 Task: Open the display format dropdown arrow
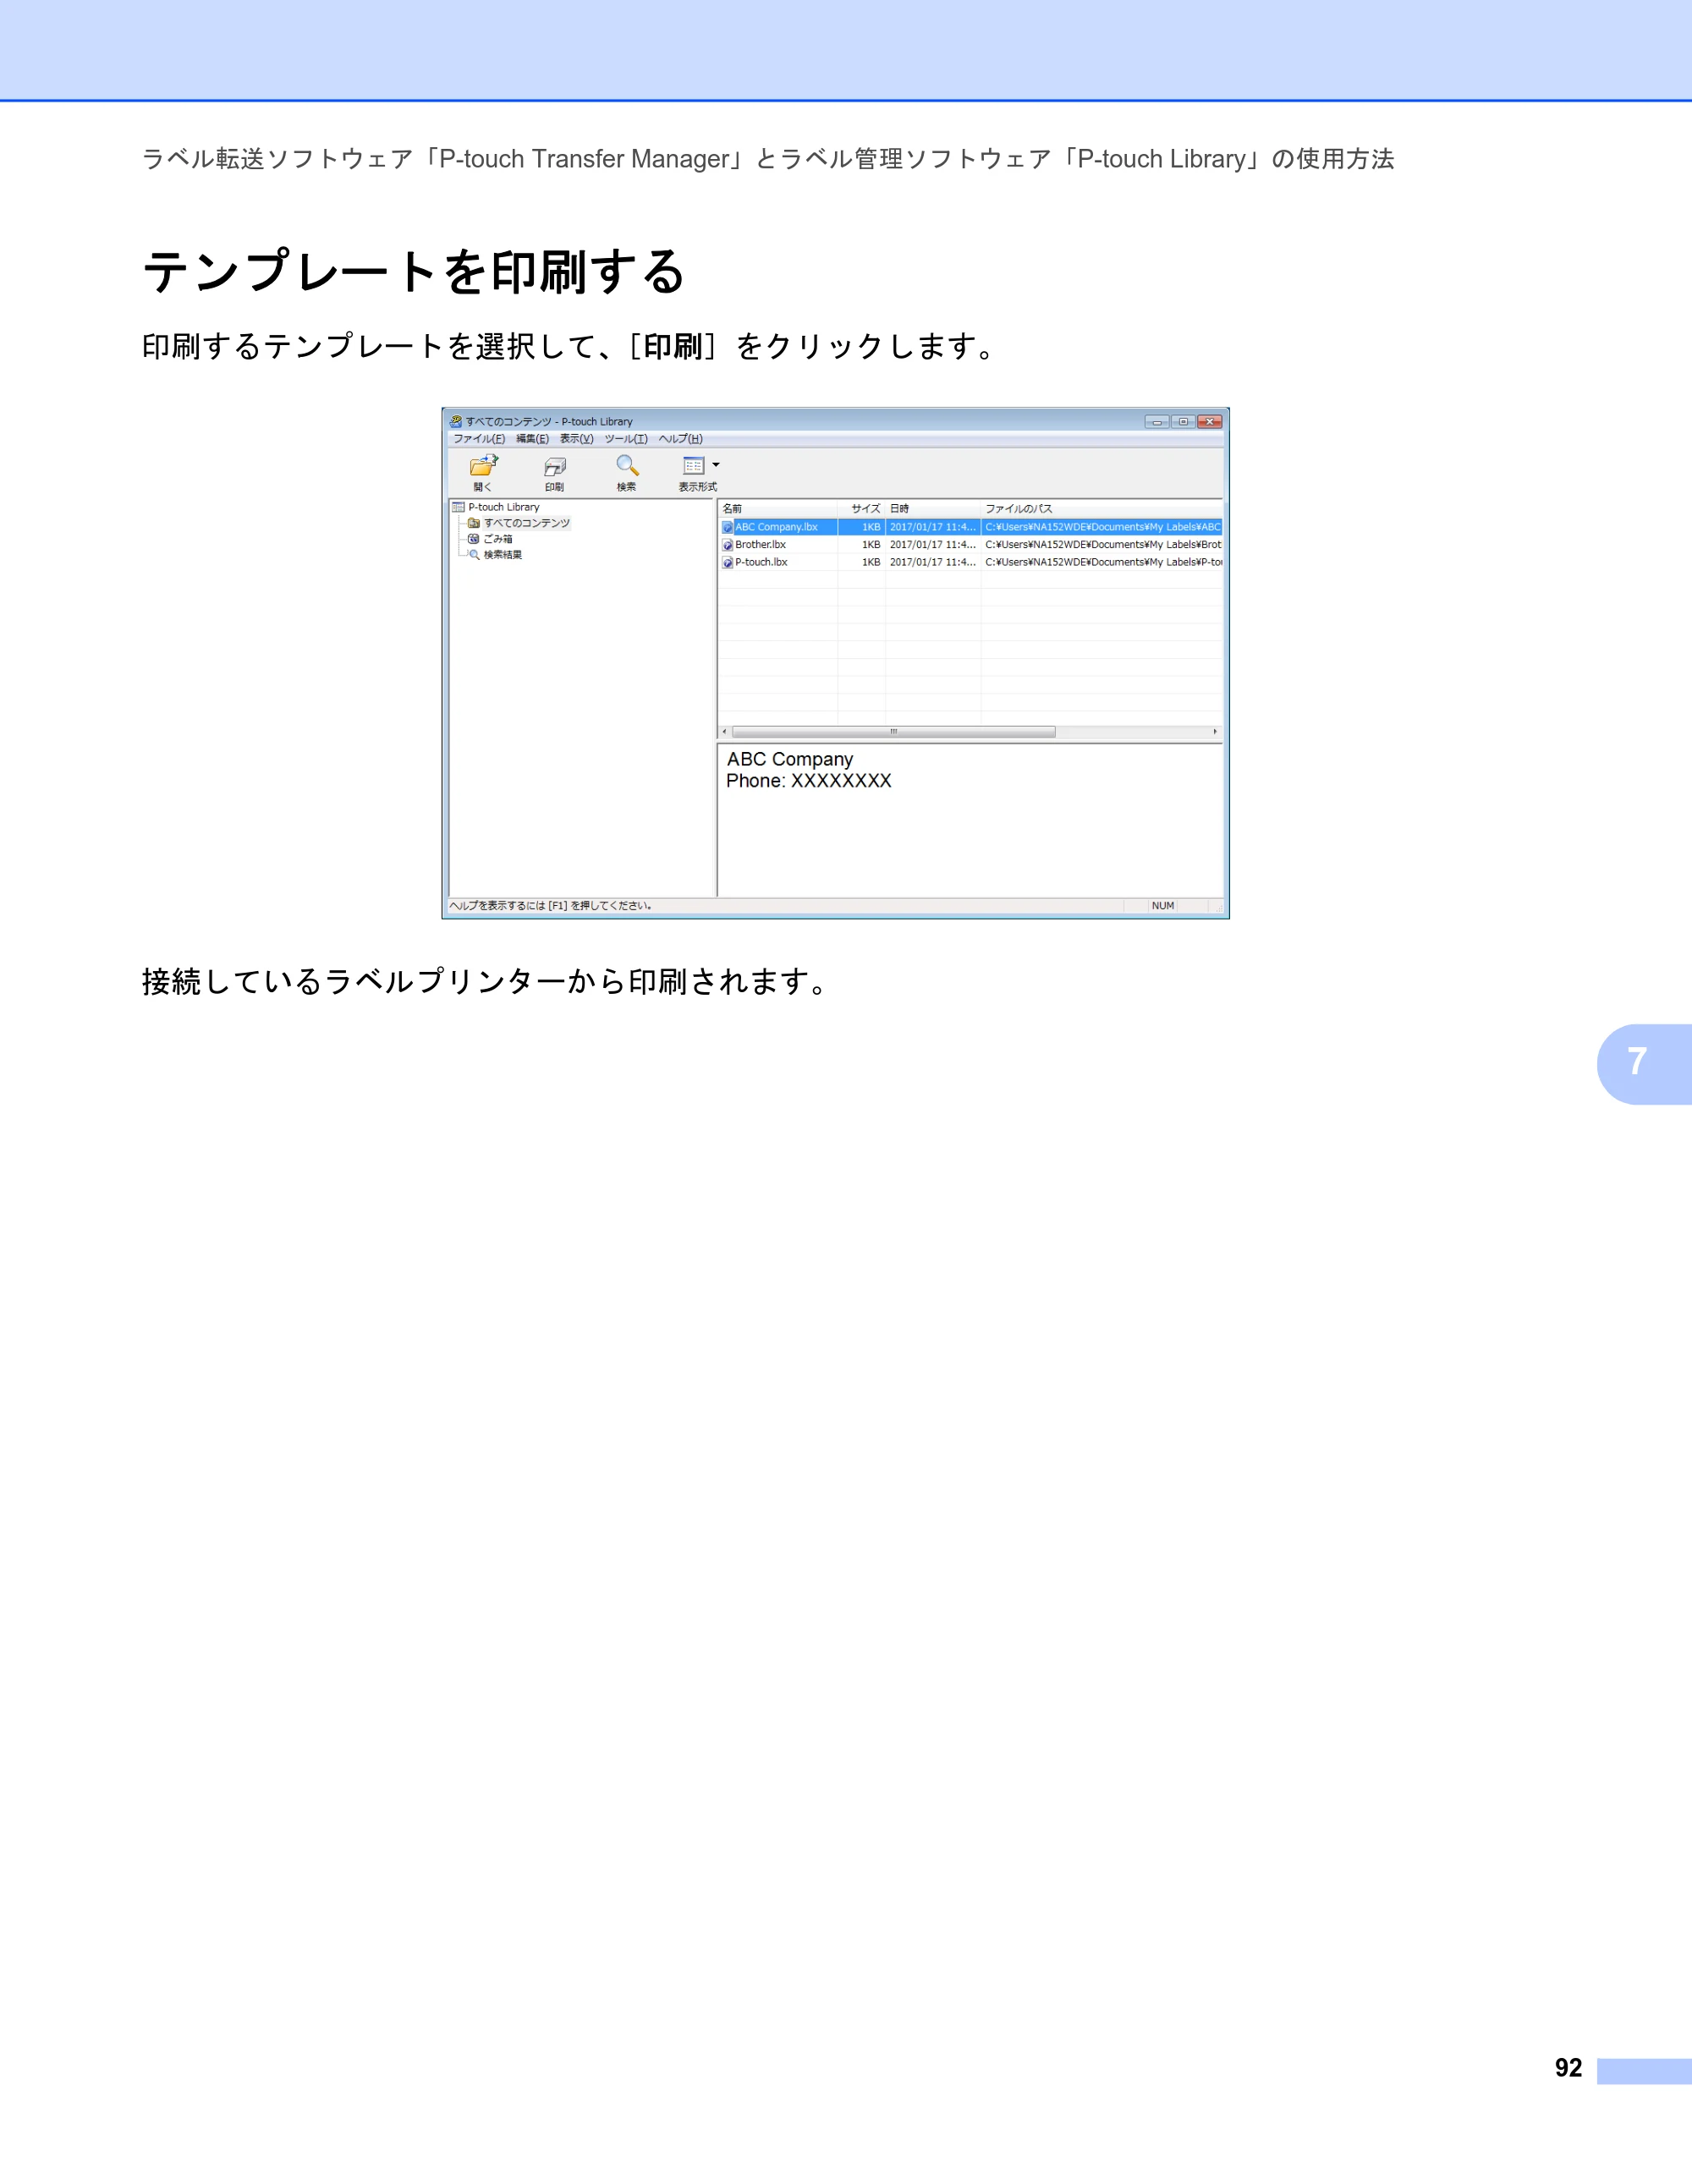coord(716,465)
